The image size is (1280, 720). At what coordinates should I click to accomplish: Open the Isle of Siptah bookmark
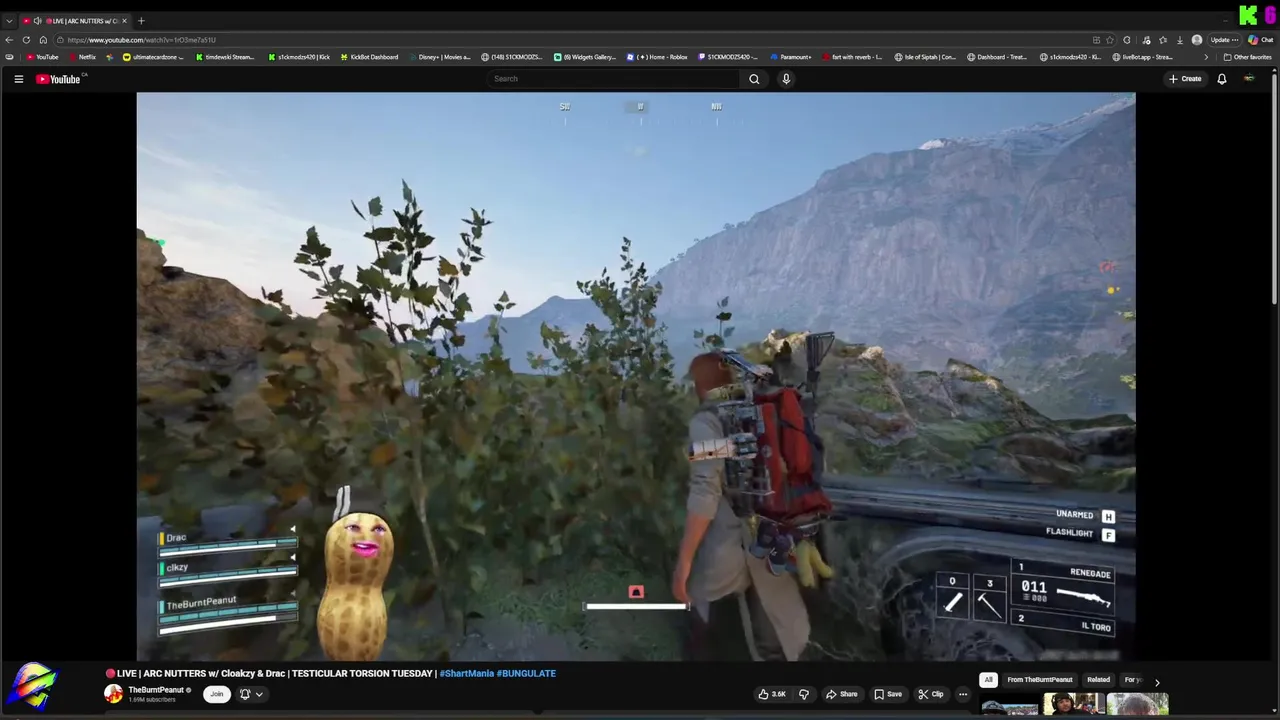tap(925, 57)
